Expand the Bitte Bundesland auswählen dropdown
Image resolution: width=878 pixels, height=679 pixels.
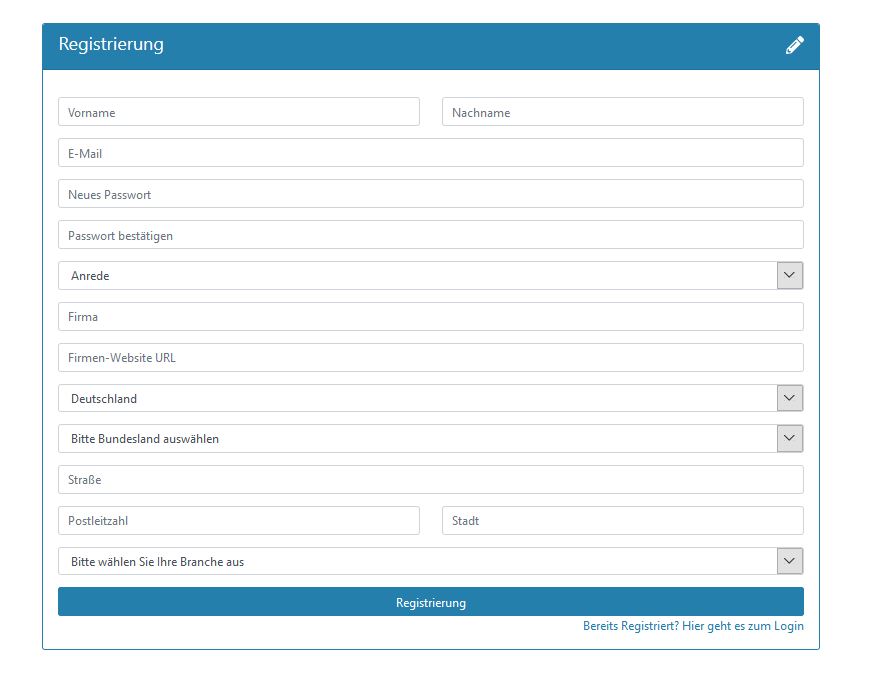(x=431, y=438)
